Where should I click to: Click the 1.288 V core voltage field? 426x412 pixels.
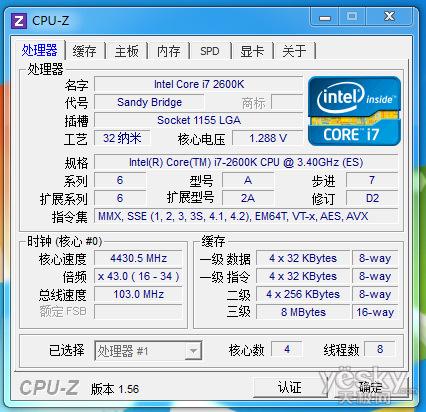(268, 138)
